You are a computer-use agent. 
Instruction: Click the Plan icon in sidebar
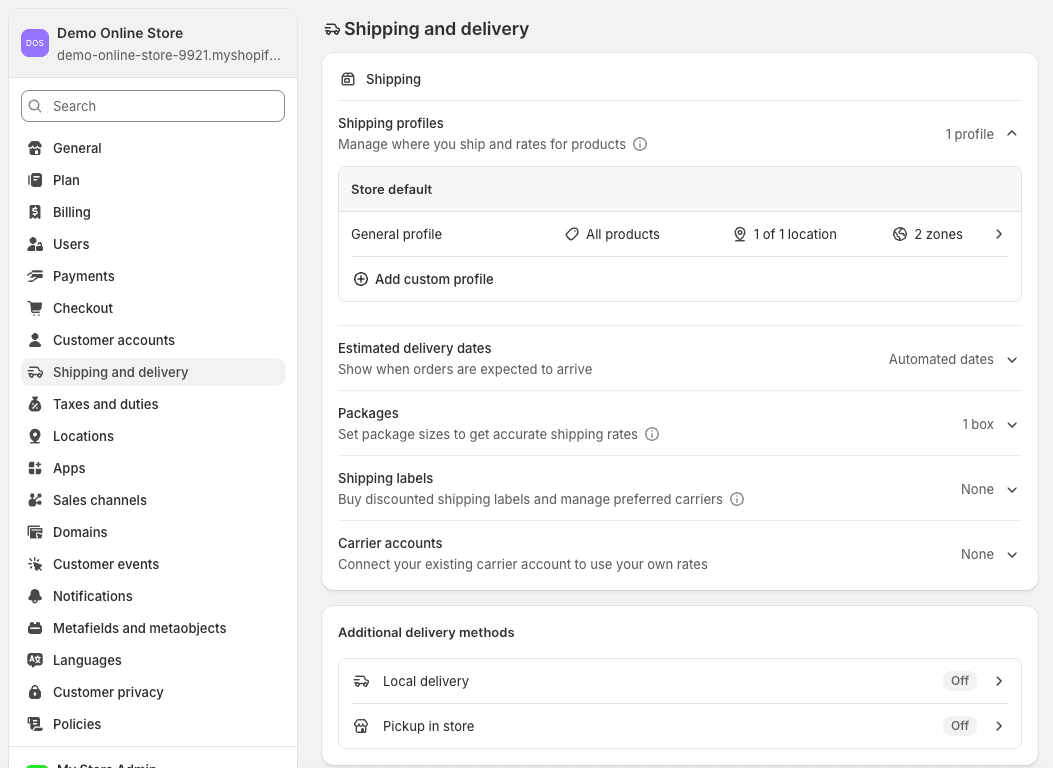[35, 180]
